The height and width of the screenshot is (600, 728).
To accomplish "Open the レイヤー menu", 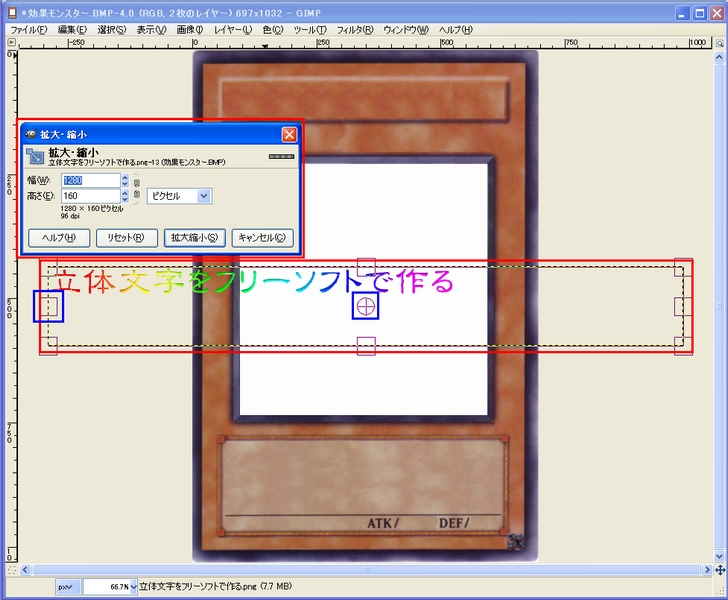I will pos(235,30).
